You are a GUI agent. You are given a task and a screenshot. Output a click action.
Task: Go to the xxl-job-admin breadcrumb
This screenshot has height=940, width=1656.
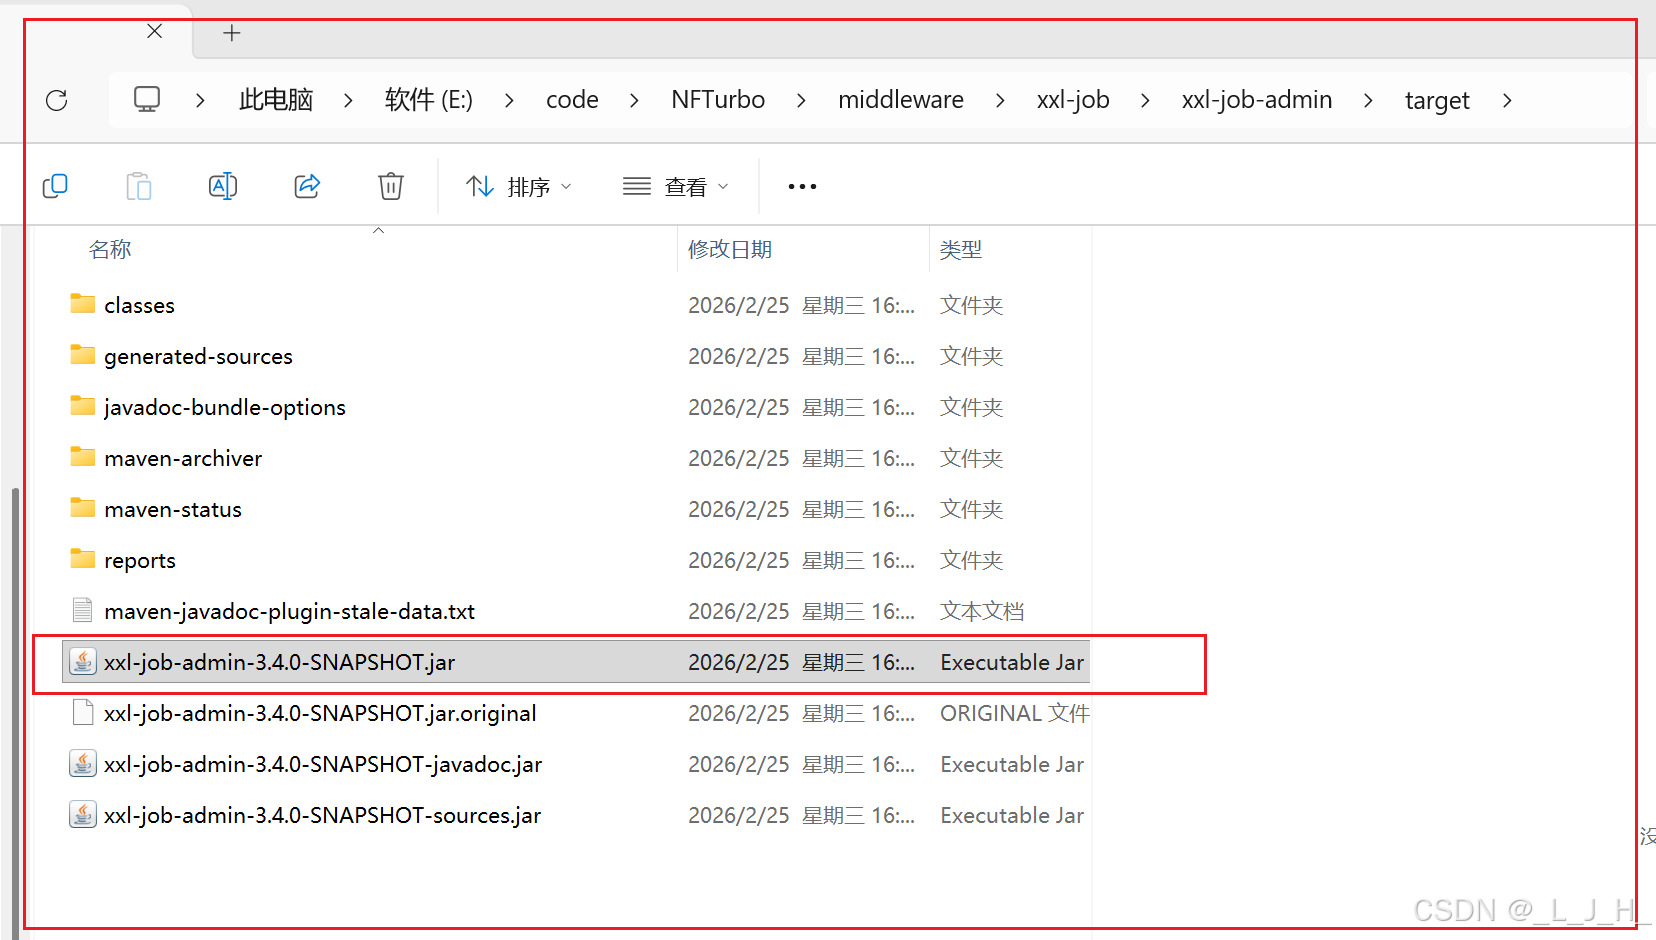tap(1257, 100)
